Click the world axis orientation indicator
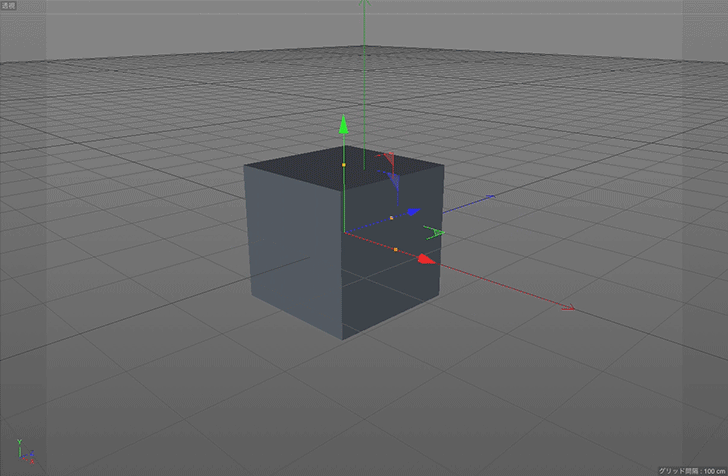The image size is (728, 476). [x=26, y=451]
